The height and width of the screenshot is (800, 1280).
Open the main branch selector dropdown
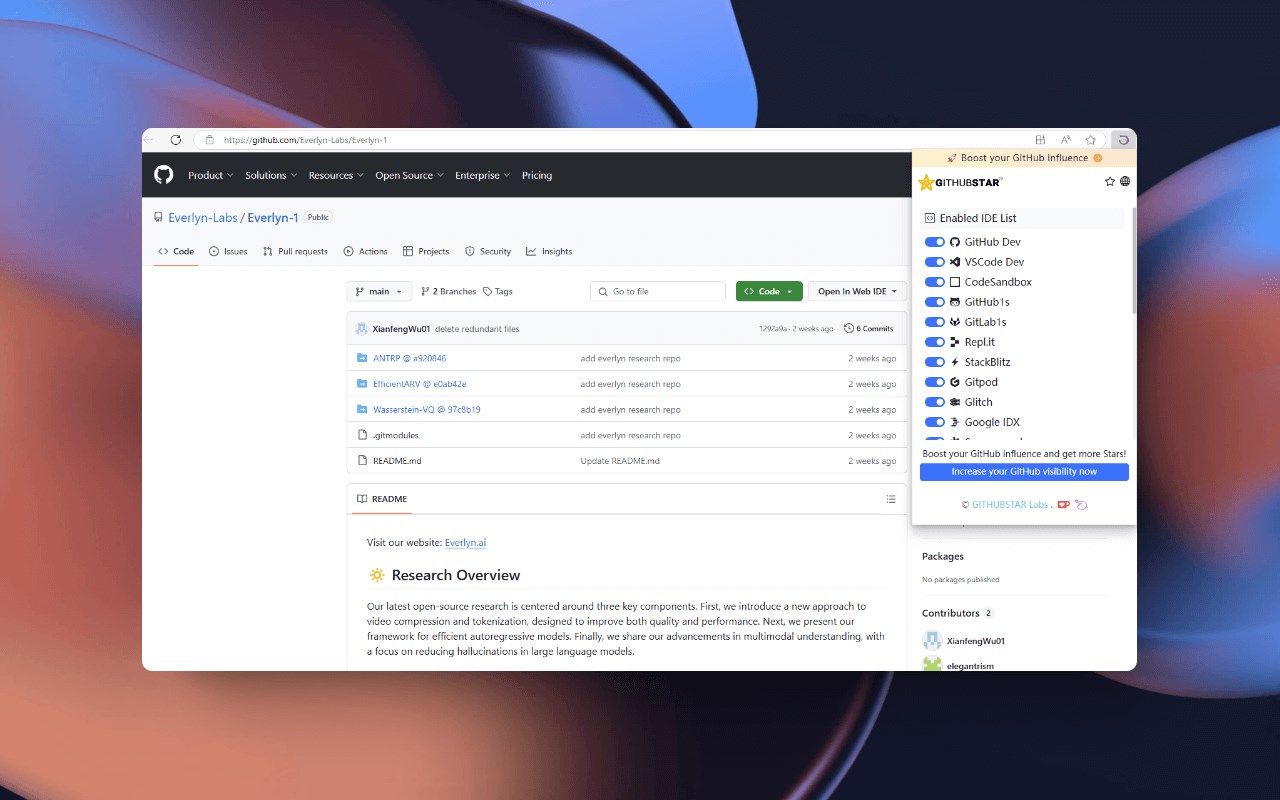pos(379,291)
